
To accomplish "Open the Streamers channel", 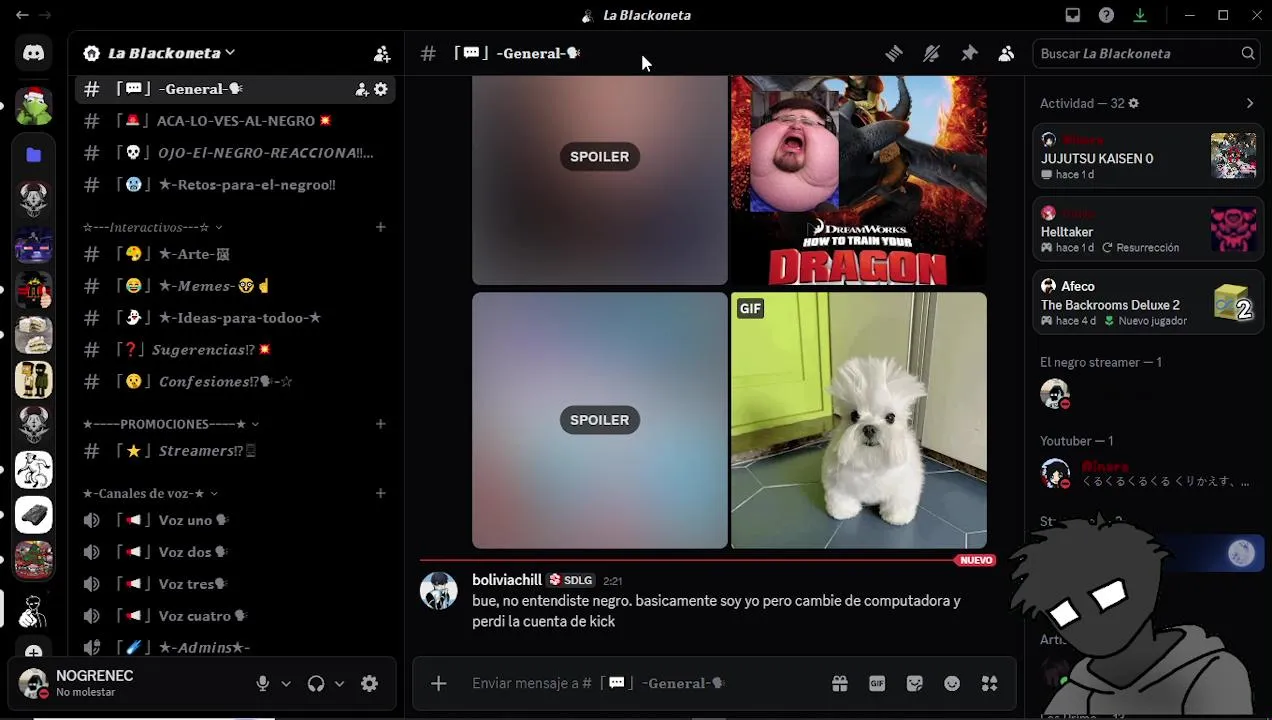I will pos(235,451).
